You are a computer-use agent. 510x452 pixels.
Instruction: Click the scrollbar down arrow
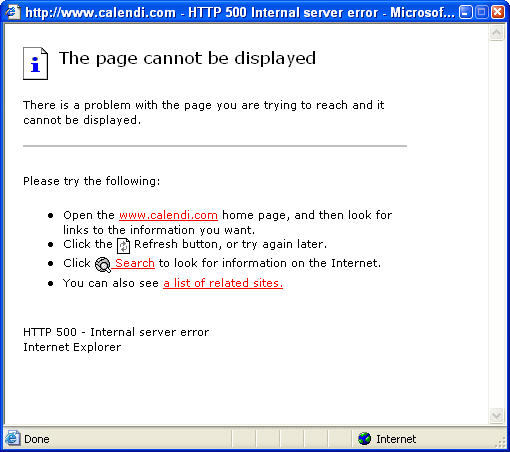(x=496, y=415)
